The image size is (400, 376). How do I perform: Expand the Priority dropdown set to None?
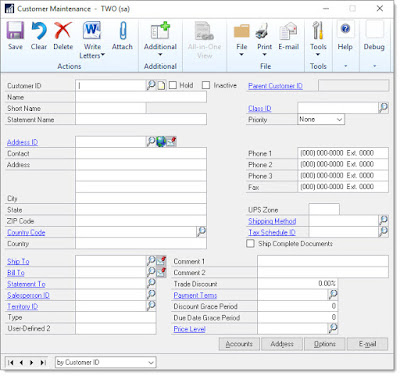click(321, 119)
